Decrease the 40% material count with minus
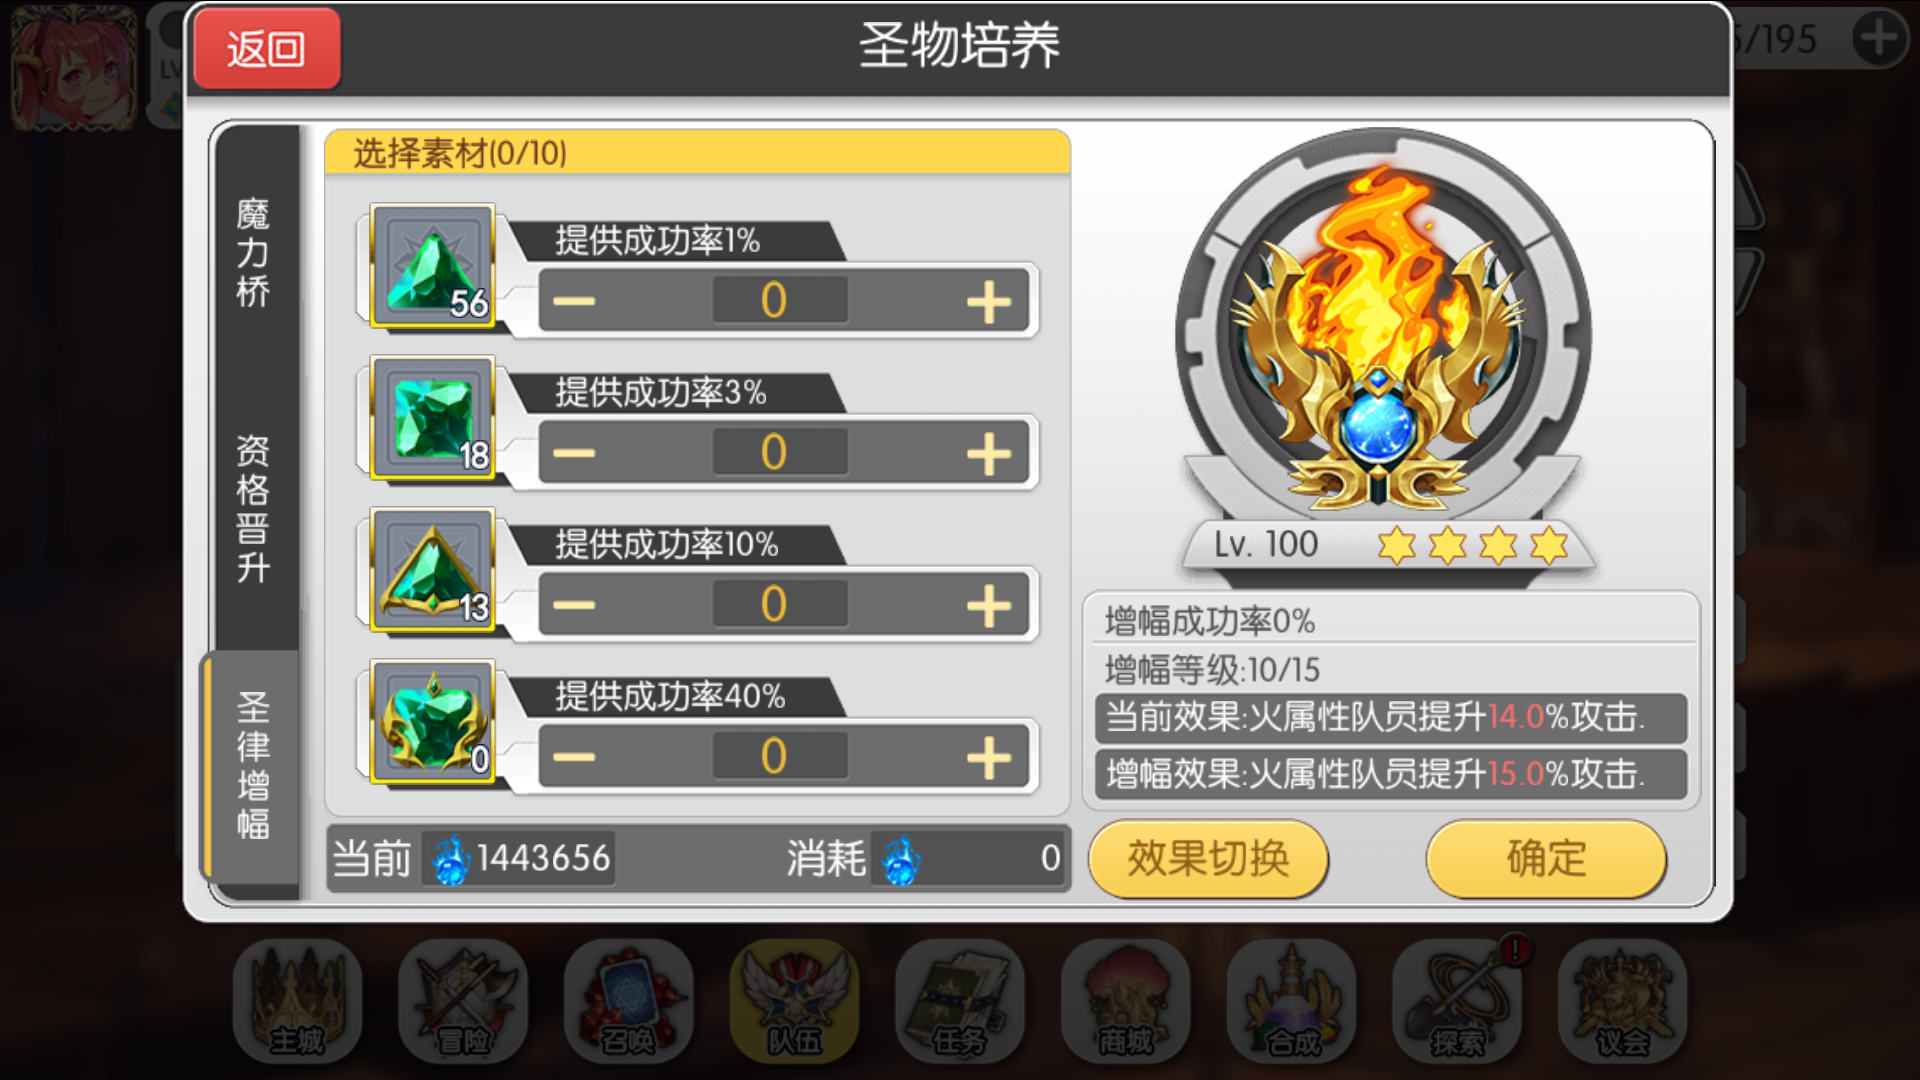Image resolution: width=1920 pixels, height=1080 pixels. tap(574, 757)
